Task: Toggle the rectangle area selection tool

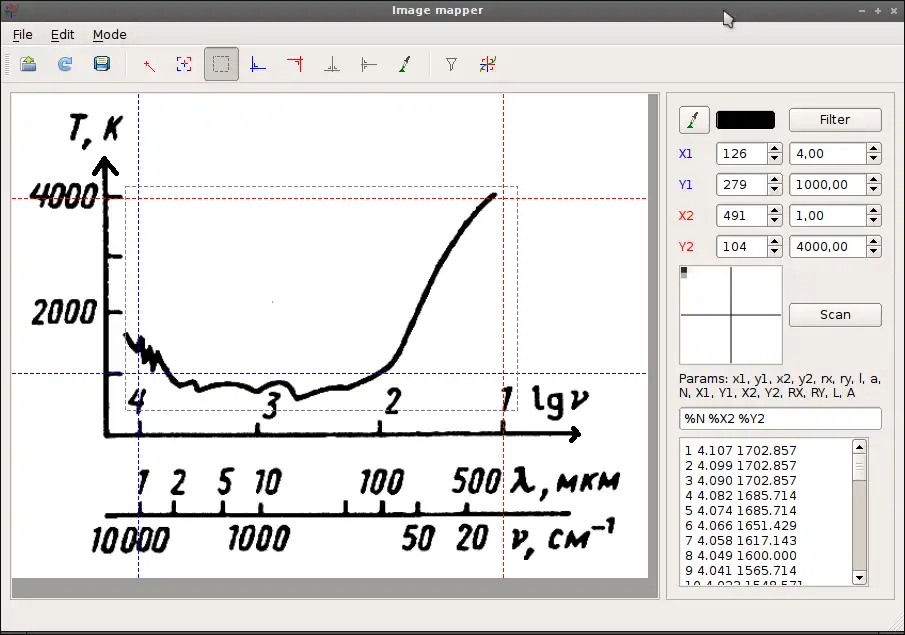Action: 221,65
